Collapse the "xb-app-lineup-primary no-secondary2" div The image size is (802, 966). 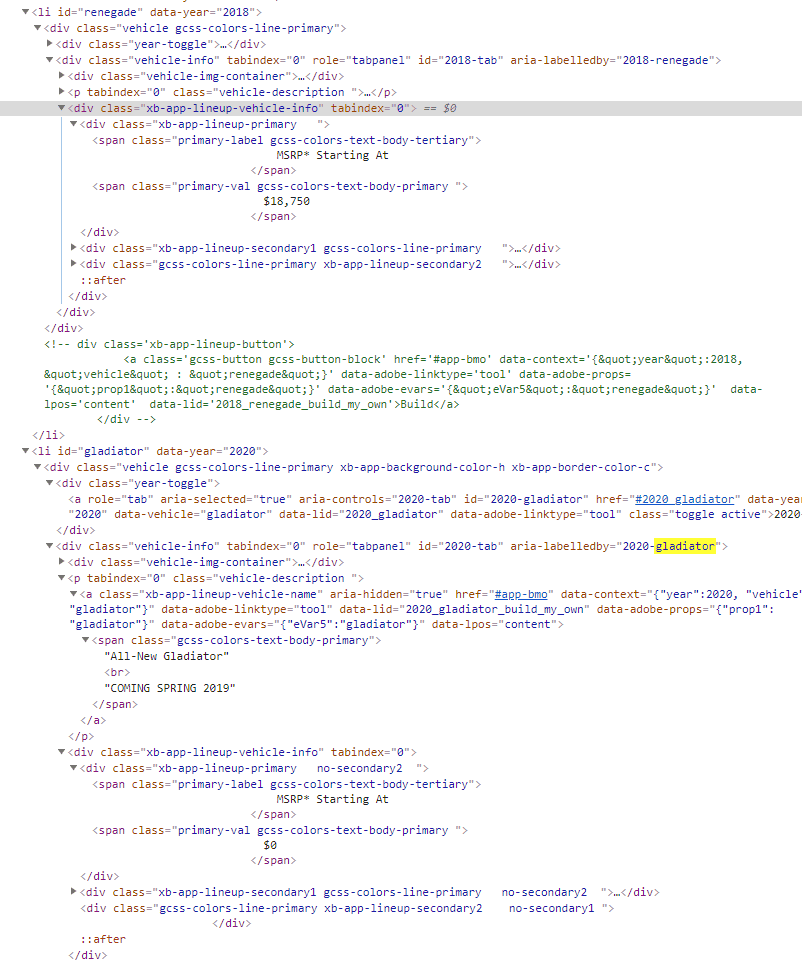(74, 768)
